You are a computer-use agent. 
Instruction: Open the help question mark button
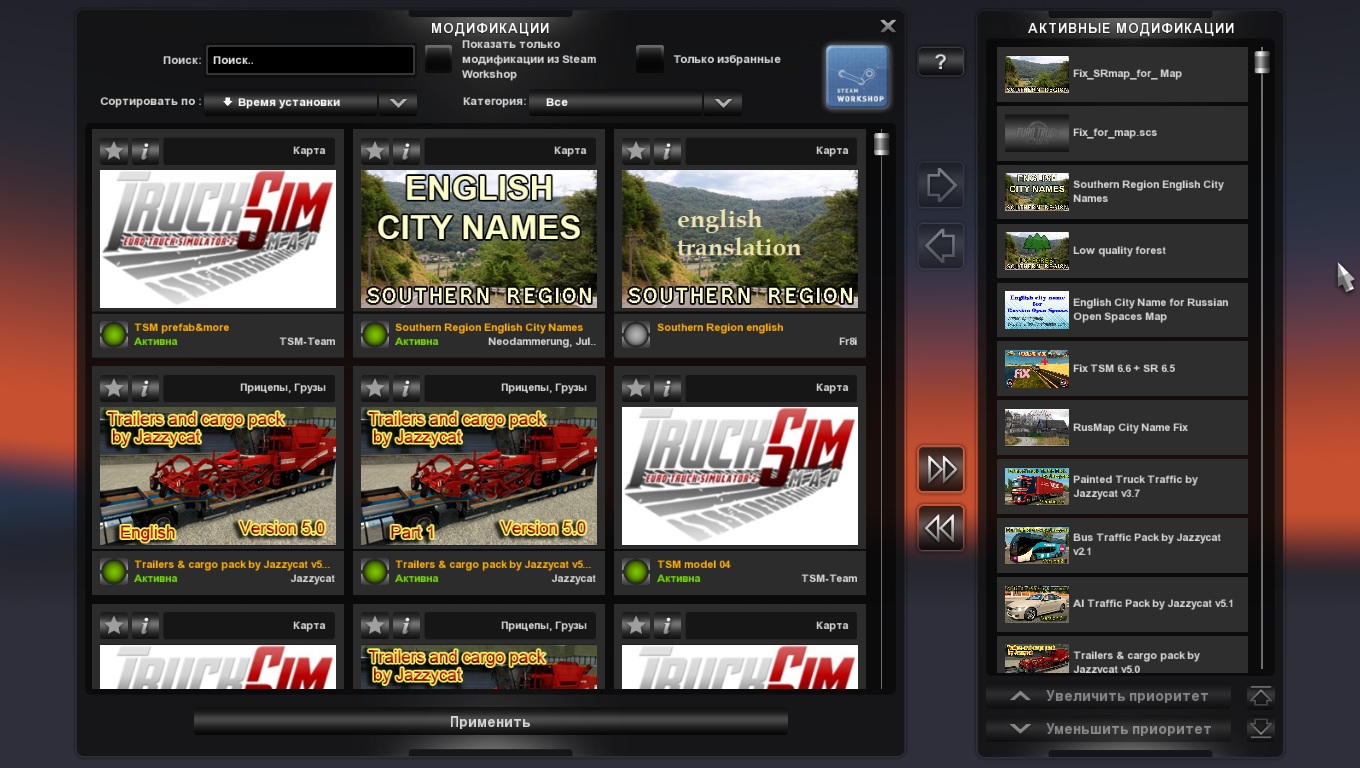pyautogui.click(x=940, y=62)
